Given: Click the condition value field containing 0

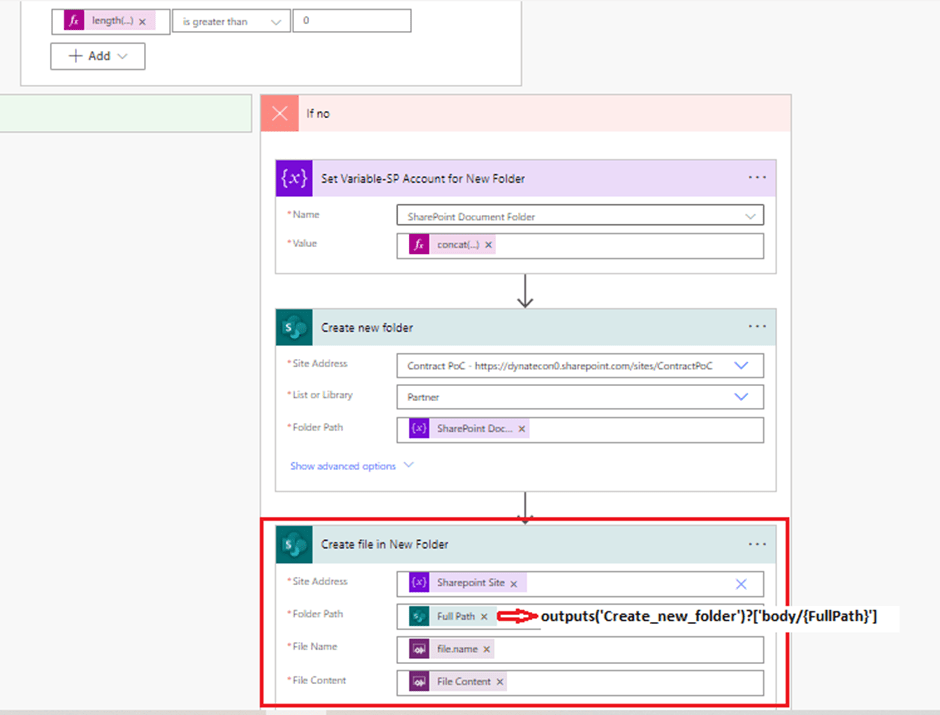Looking at the screenshot, I should point(351,21).
